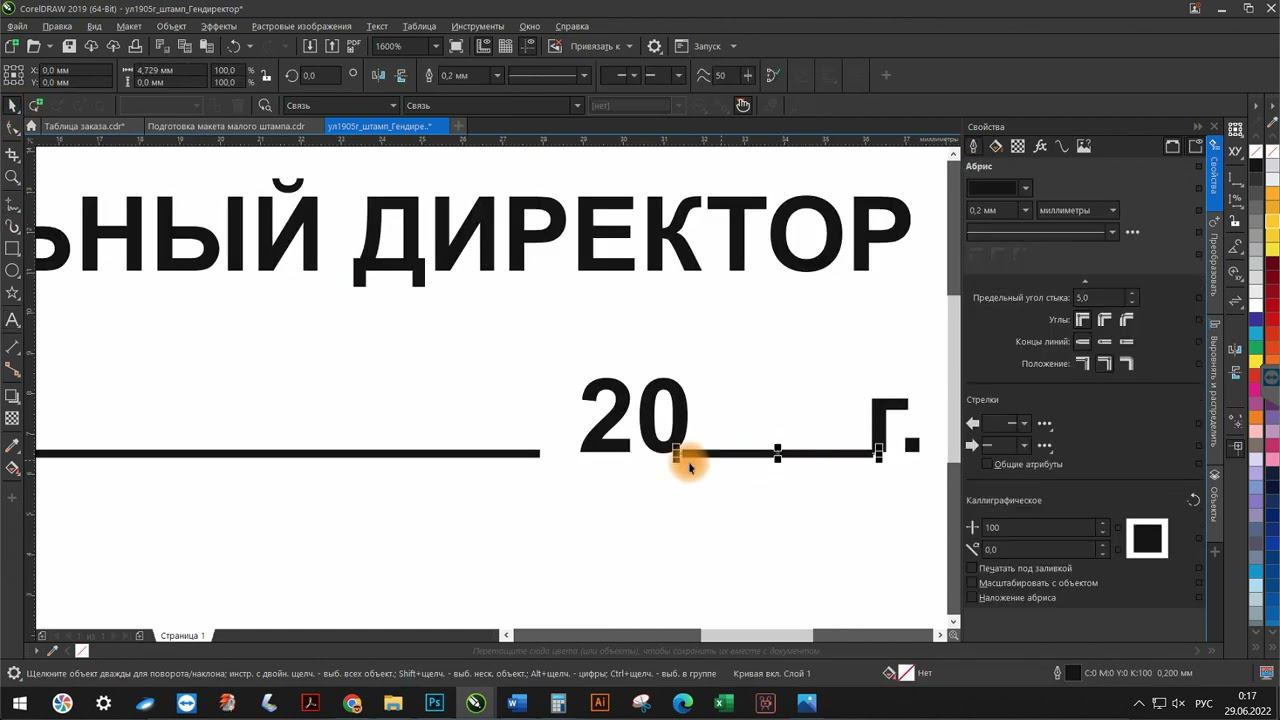Click the Страница 1 page tab

click(x=182, y=635)
